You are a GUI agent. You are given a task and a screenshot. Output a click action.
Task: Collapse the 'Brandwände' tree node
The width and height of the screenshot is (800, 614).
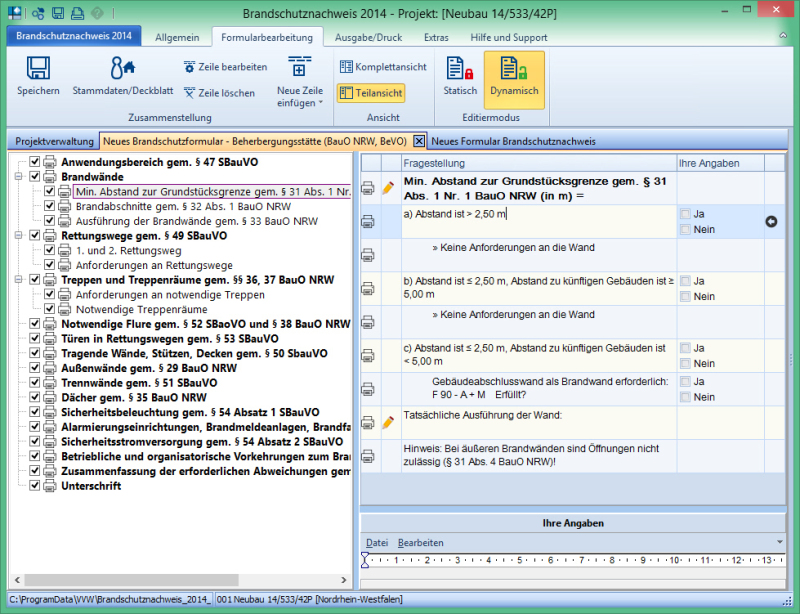point(19,177)
